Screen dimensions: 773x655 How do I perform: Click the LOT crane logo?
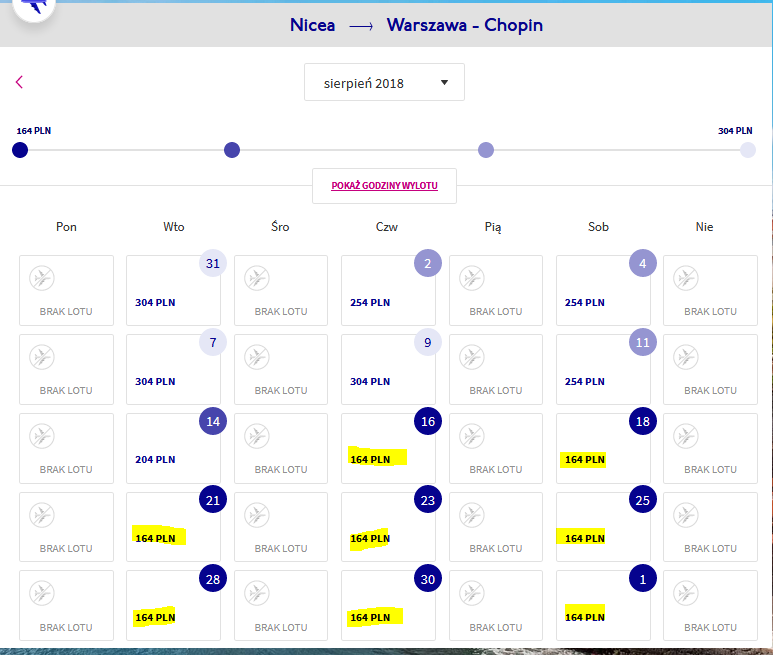coord(34,7)
